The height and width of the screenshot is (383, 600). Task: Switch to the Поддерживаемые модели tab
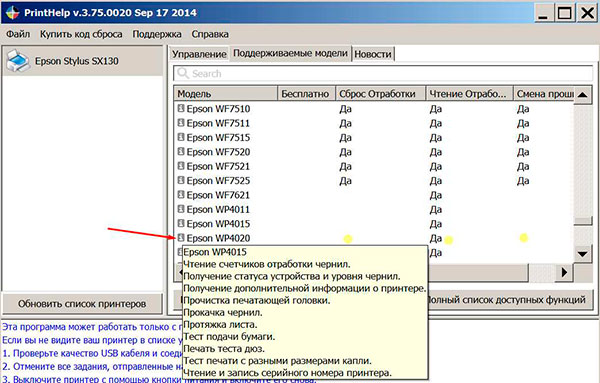pyautogui.click(x=290, y=53)
